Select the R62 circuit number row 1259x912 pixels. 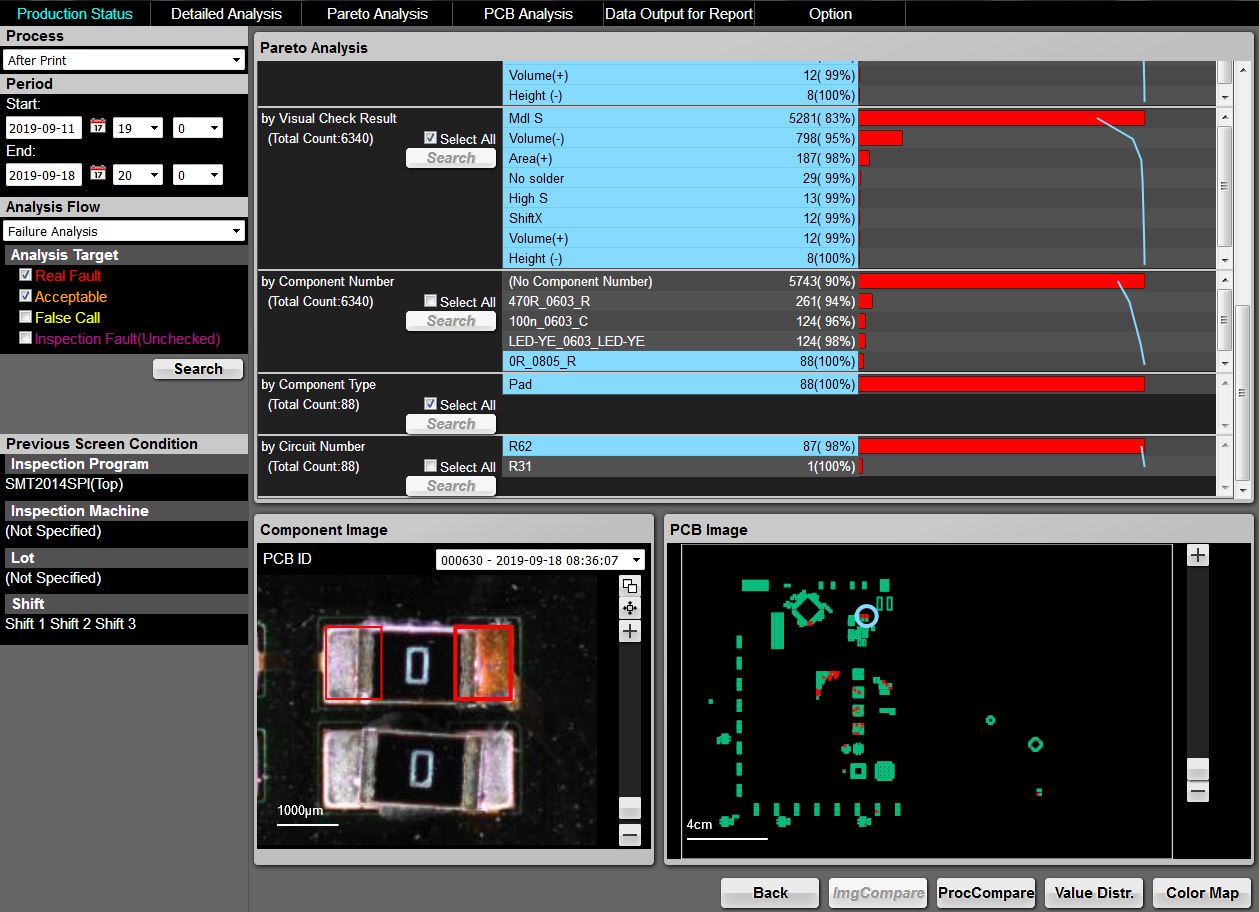click(x=680, y=446)
